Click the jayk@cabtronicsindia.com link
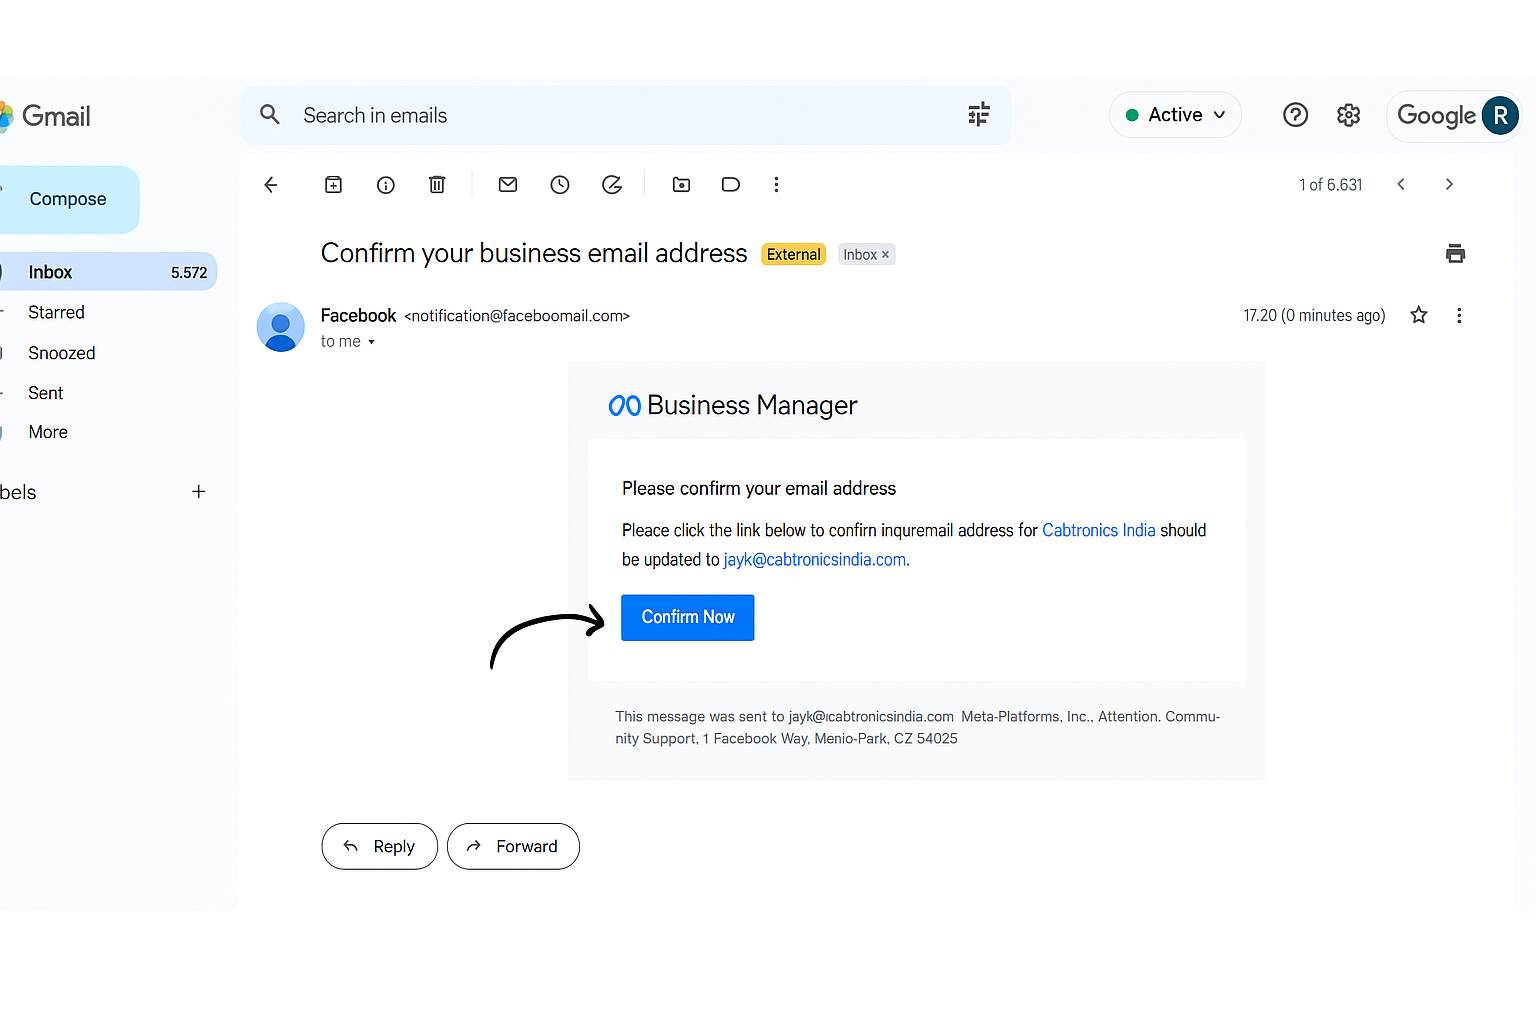Image resolution: width=1536 pixels, height=1024 pixels. (x=816, y=560)
